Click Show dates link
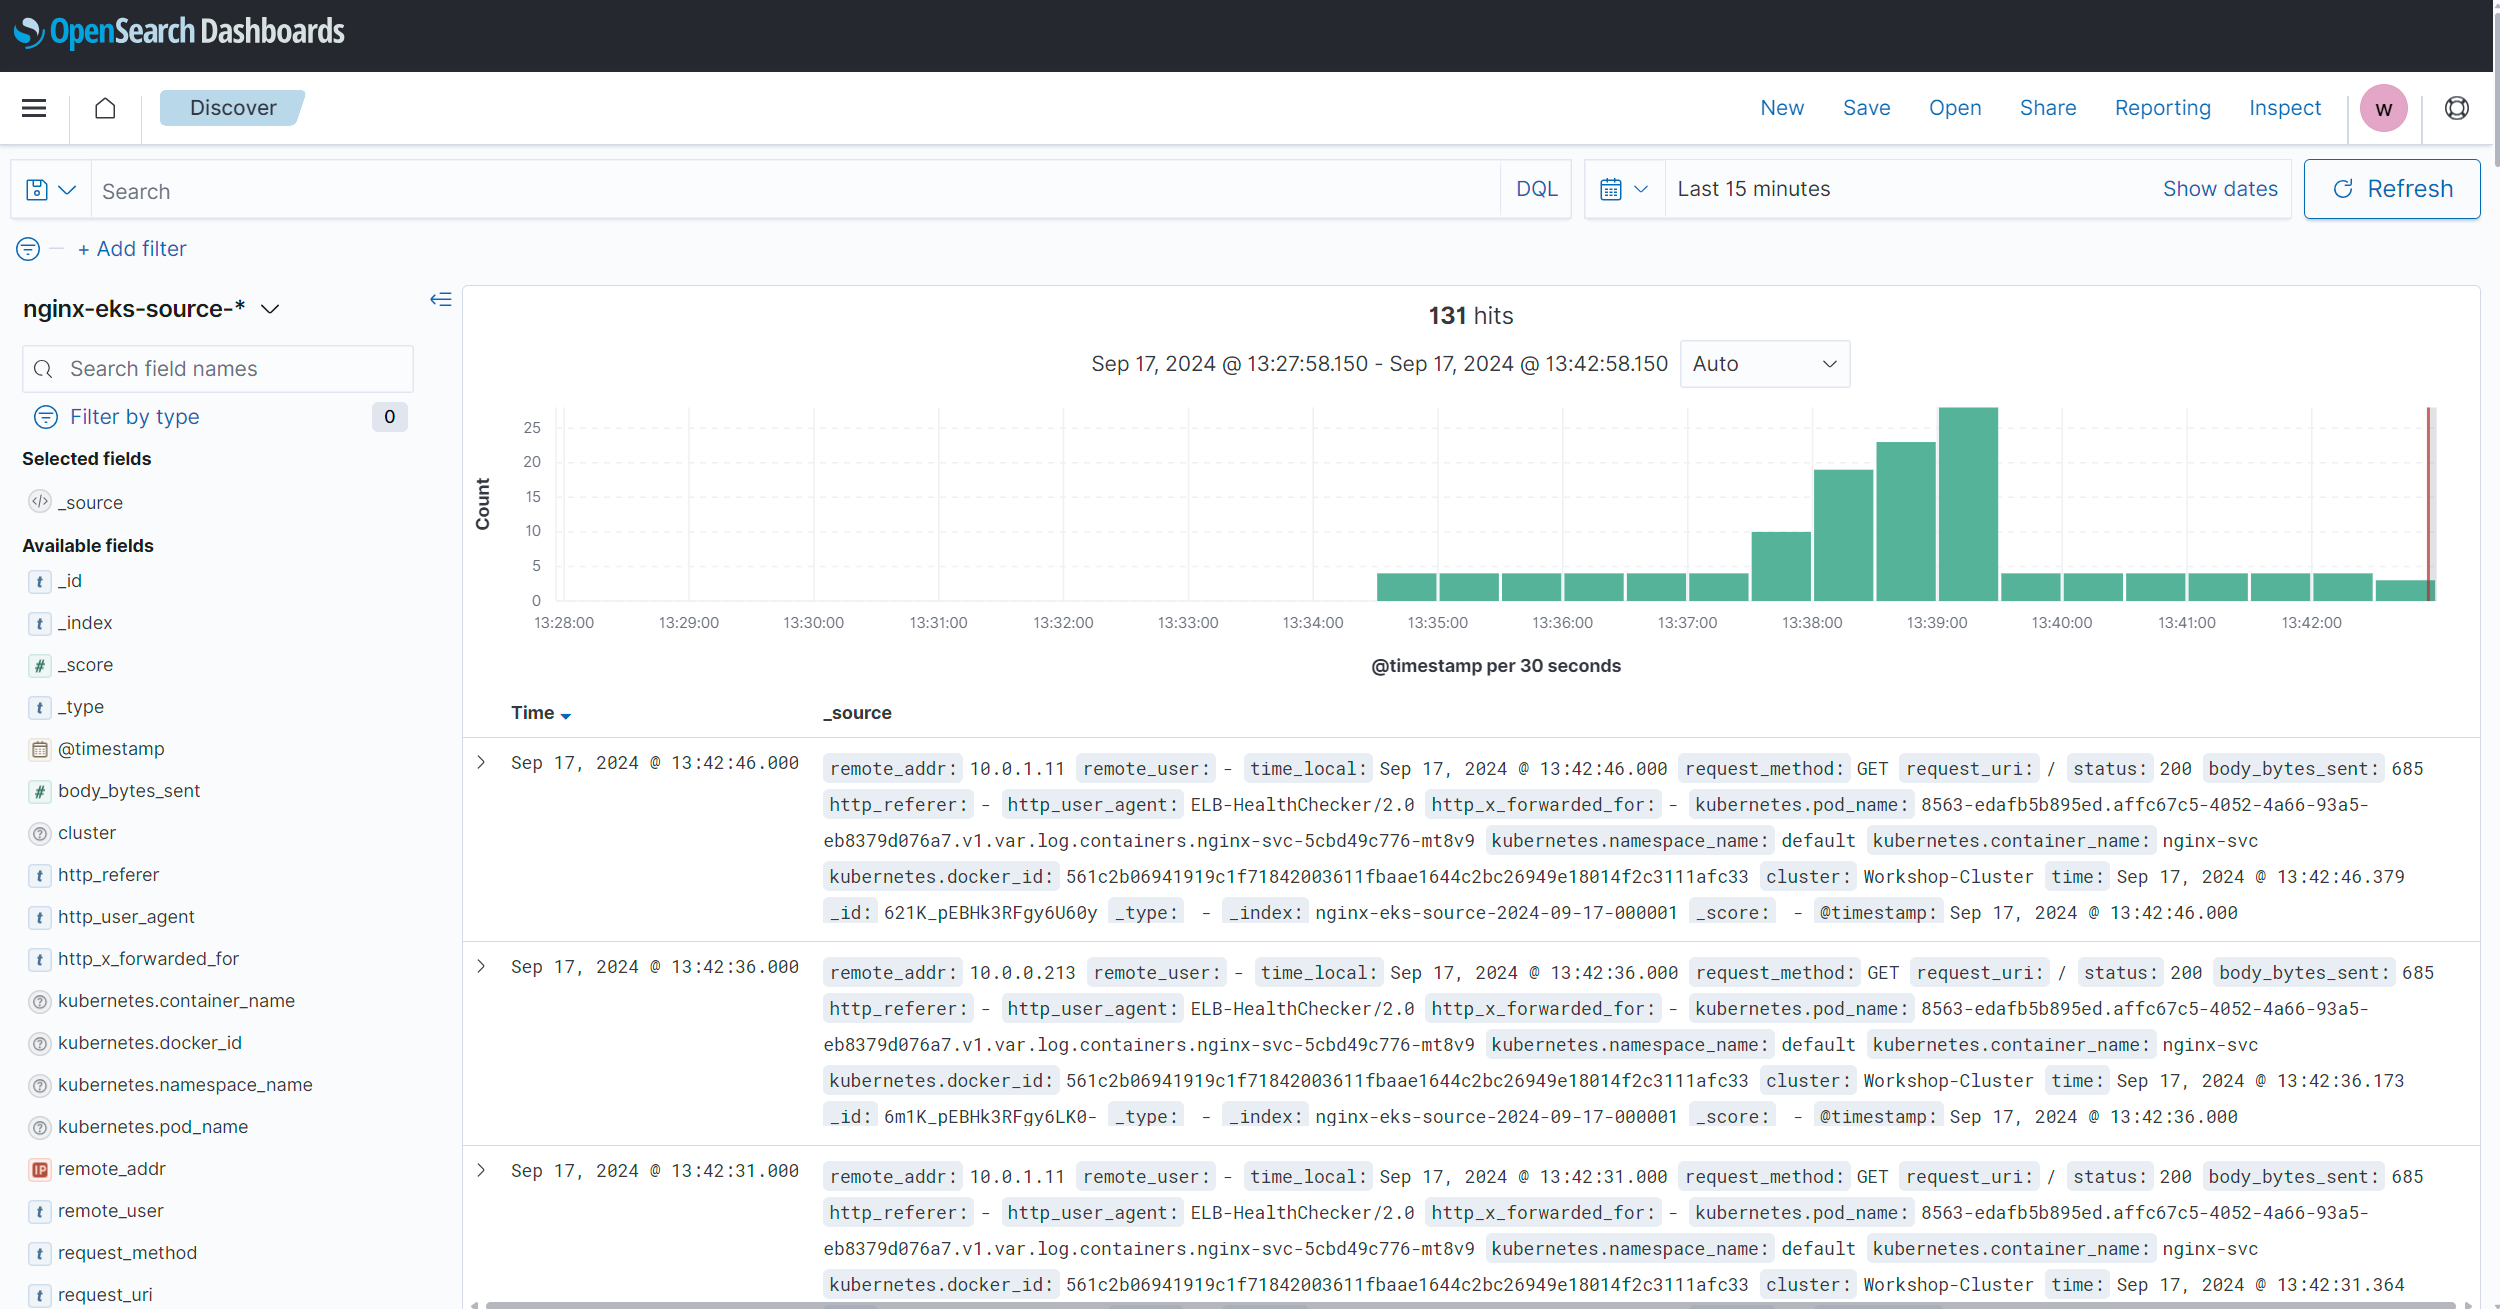 [2219, 189]
